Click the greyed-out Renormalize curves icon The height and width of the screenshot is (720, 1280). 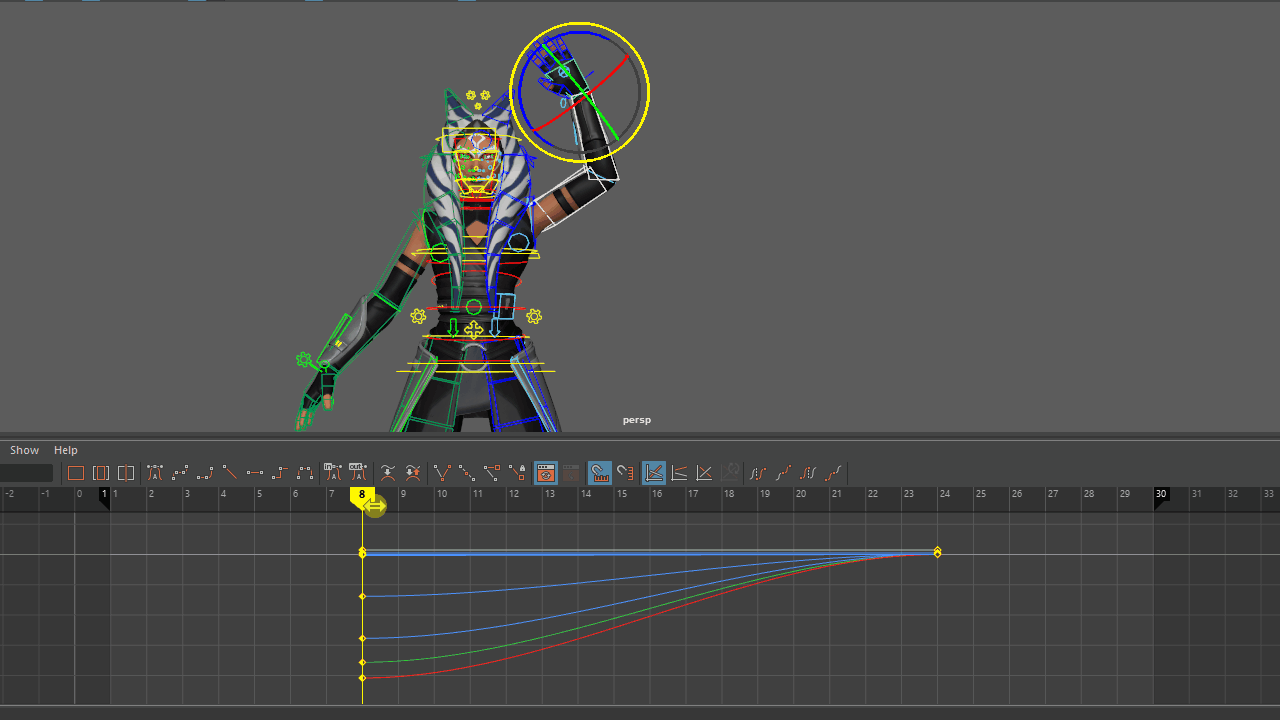[x=730, y=473]
